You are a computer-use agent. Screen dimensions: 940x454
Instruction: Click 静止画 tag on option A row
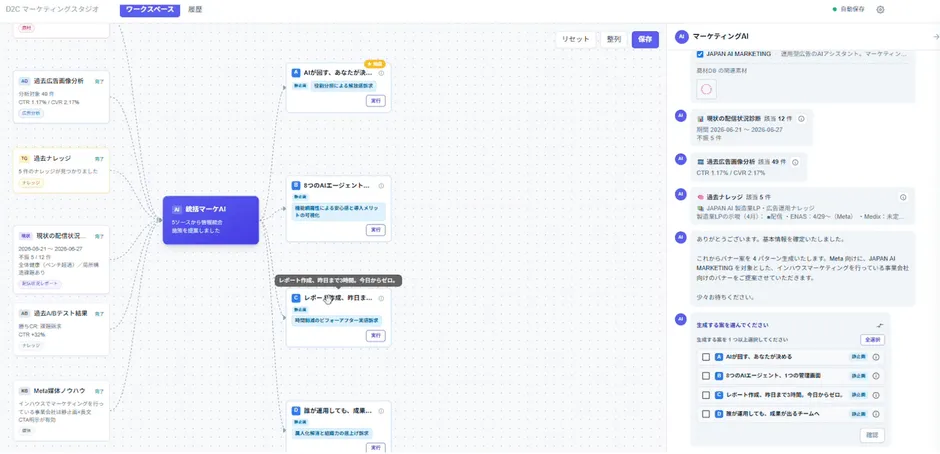(x=858, y=357)
